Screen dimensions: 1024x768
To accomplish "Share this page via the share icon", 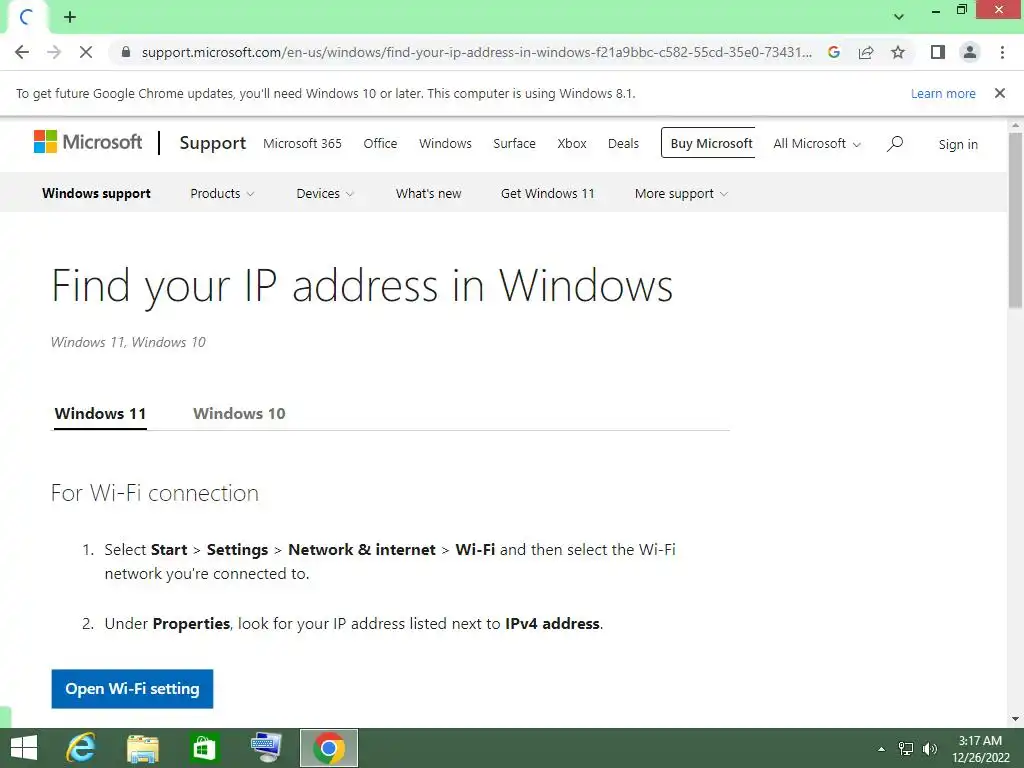I will 866,52.
